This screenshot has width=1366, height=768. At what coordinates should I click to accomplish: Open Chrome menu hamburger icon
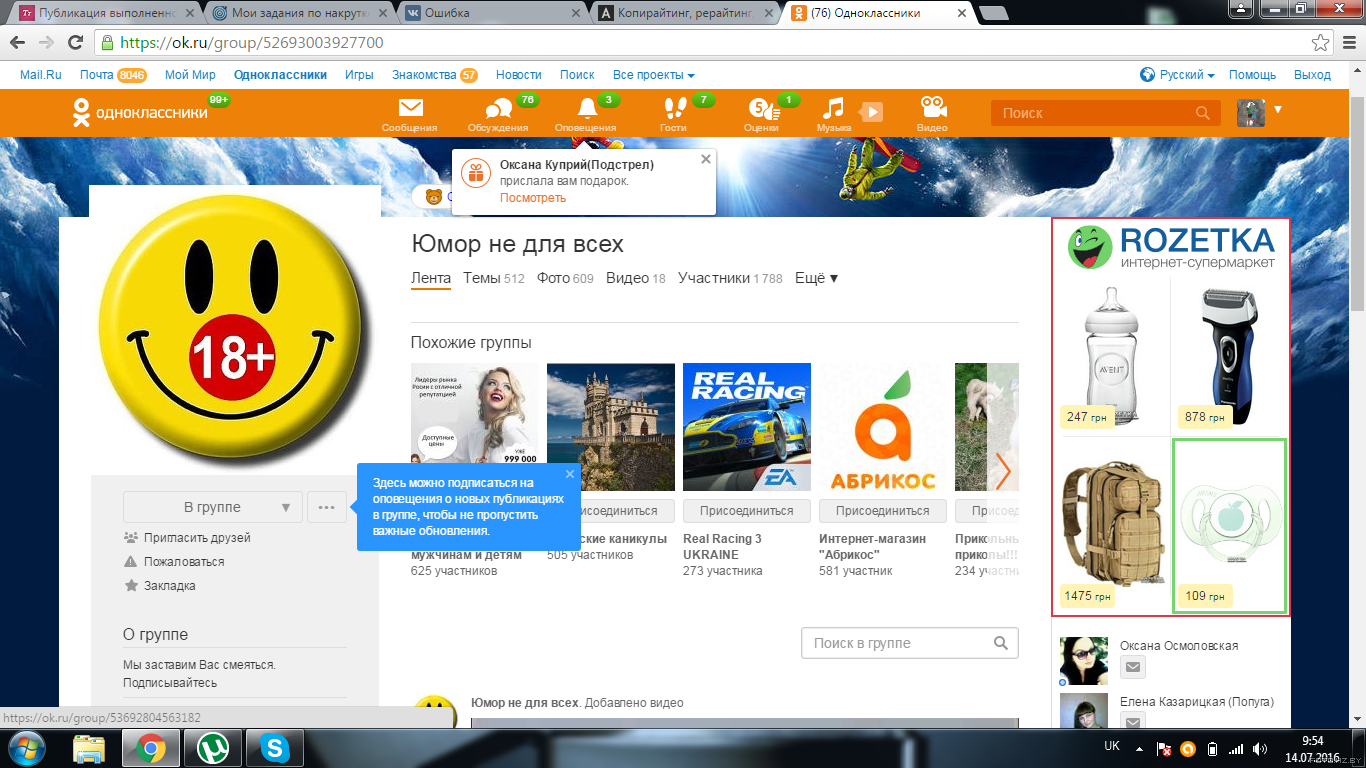(x=1347, y=43)
